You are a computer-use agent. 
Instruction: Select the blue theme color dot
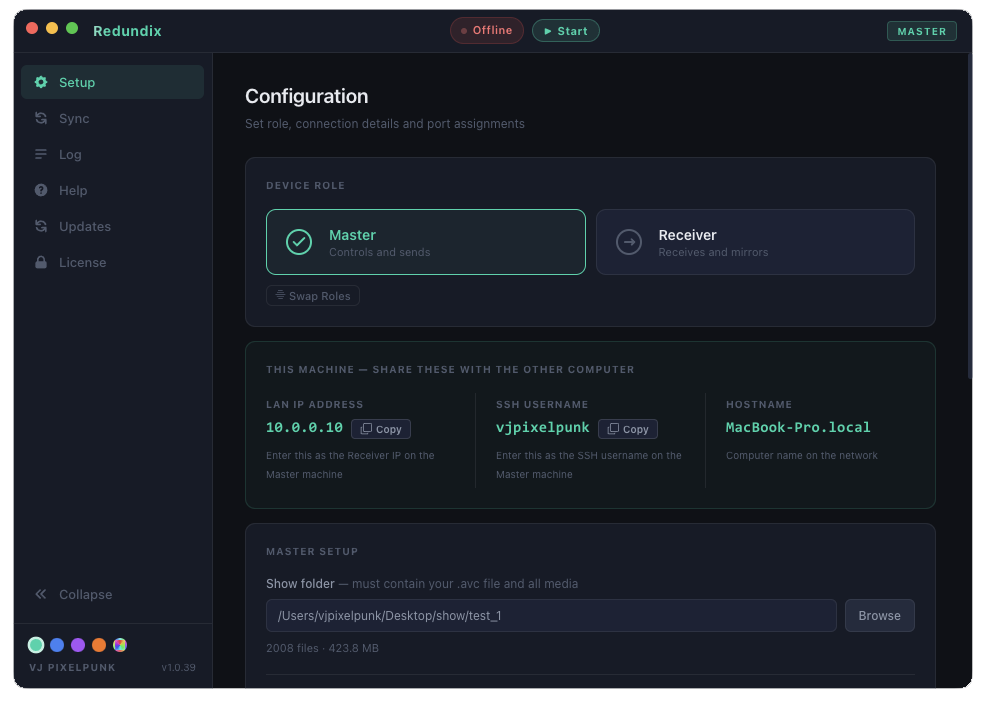click(57, 645)
